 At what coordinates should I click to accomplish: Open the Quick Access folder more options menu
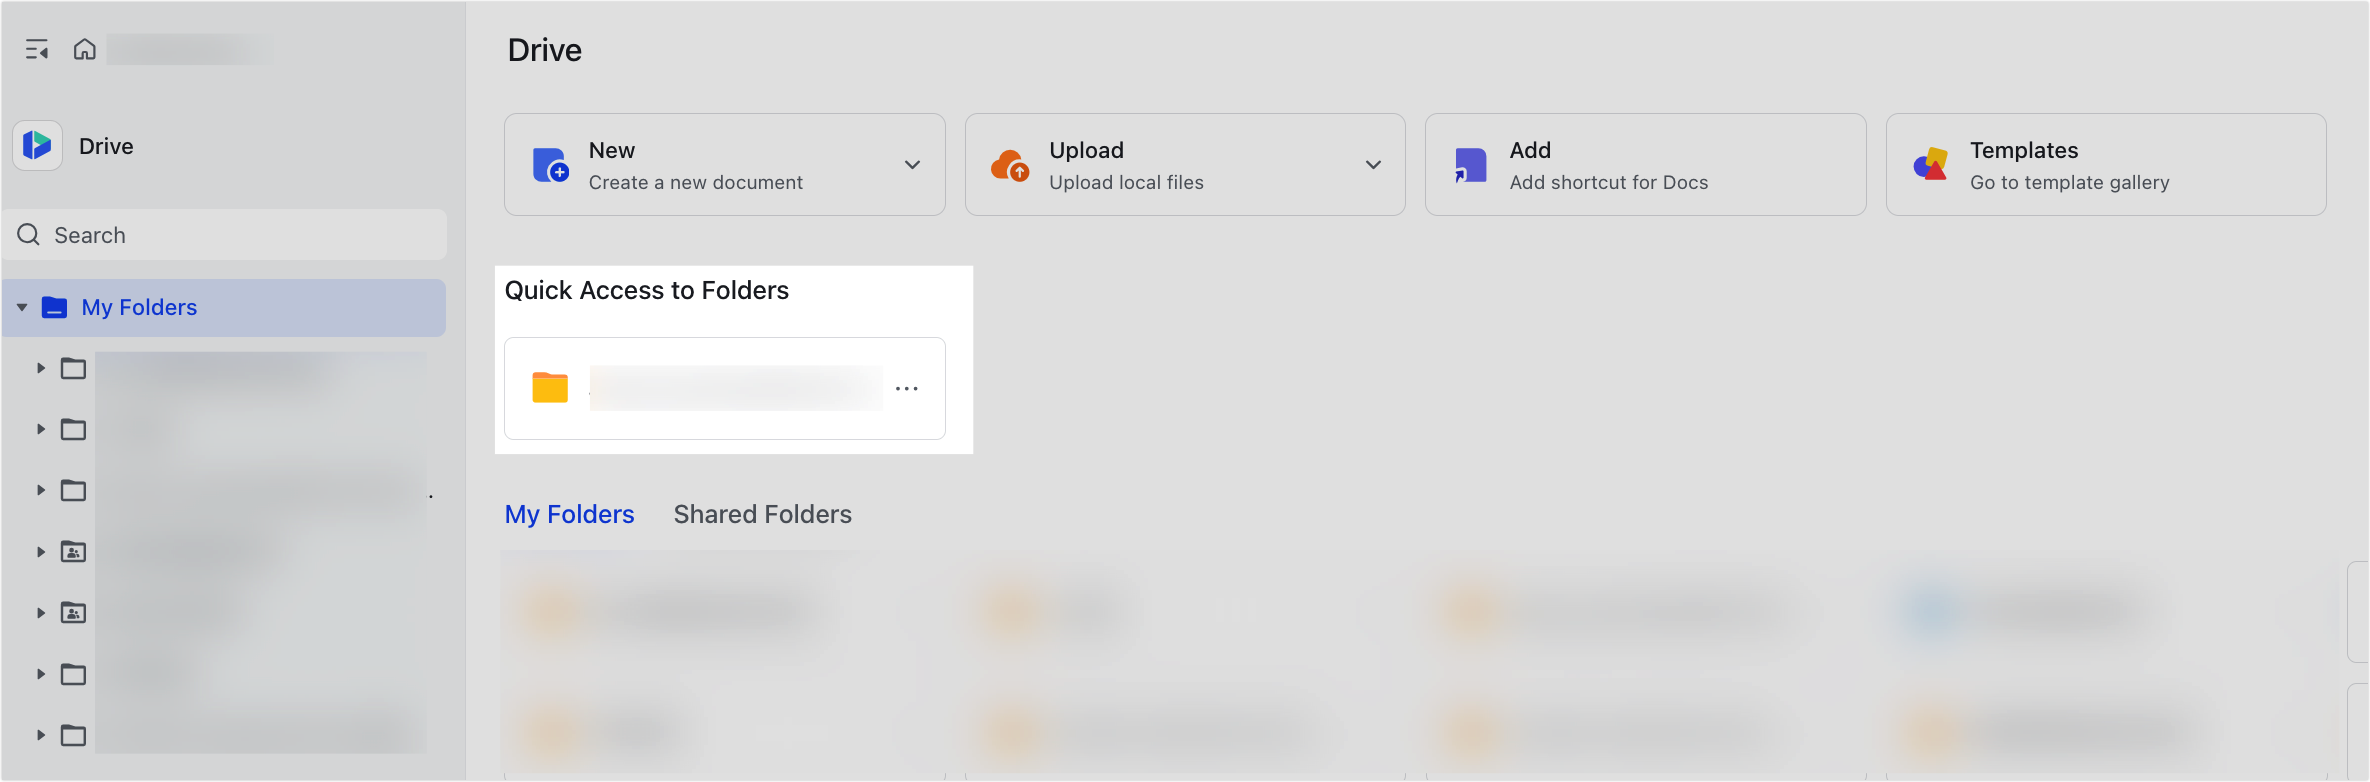[907, 388]
